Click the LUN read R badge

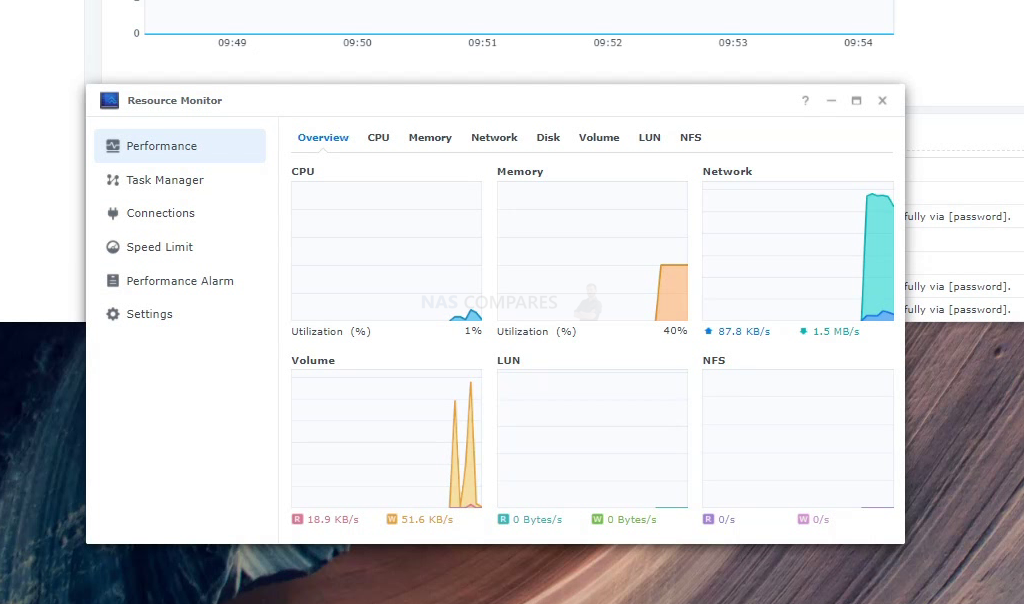coord(503,519)
